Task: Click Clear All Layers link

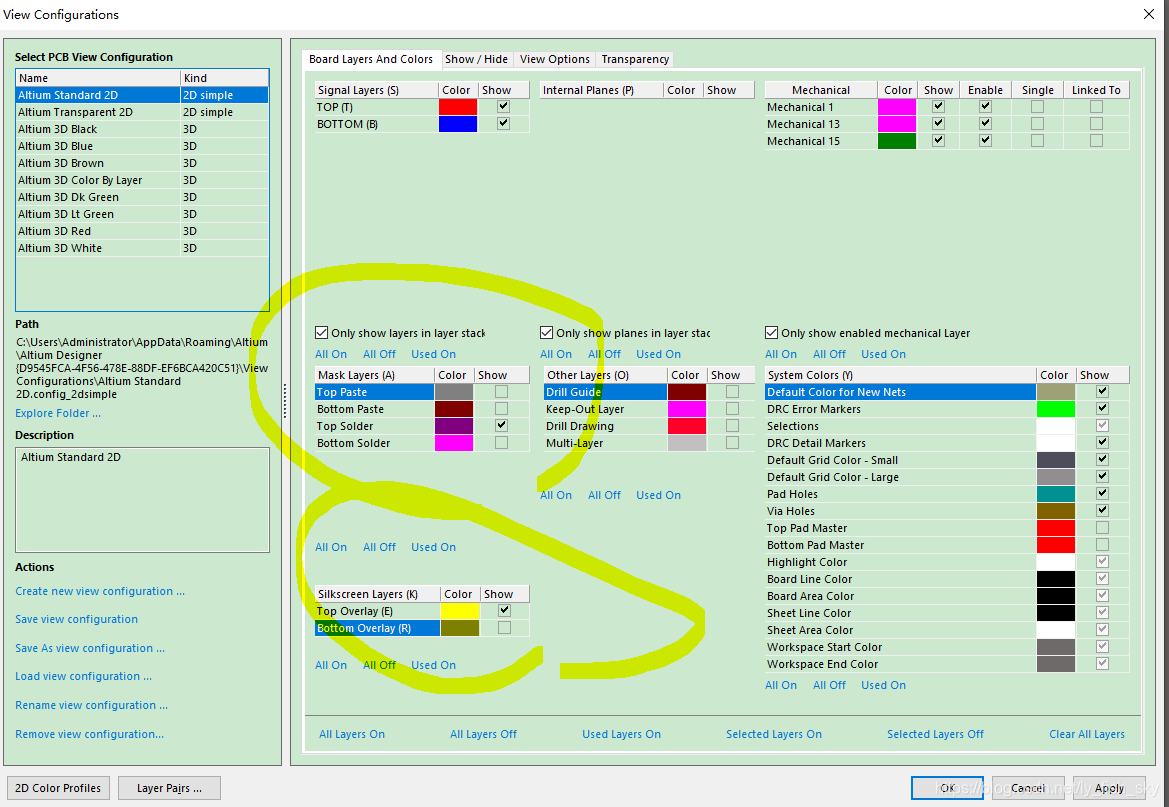Action: [1087, 734]
